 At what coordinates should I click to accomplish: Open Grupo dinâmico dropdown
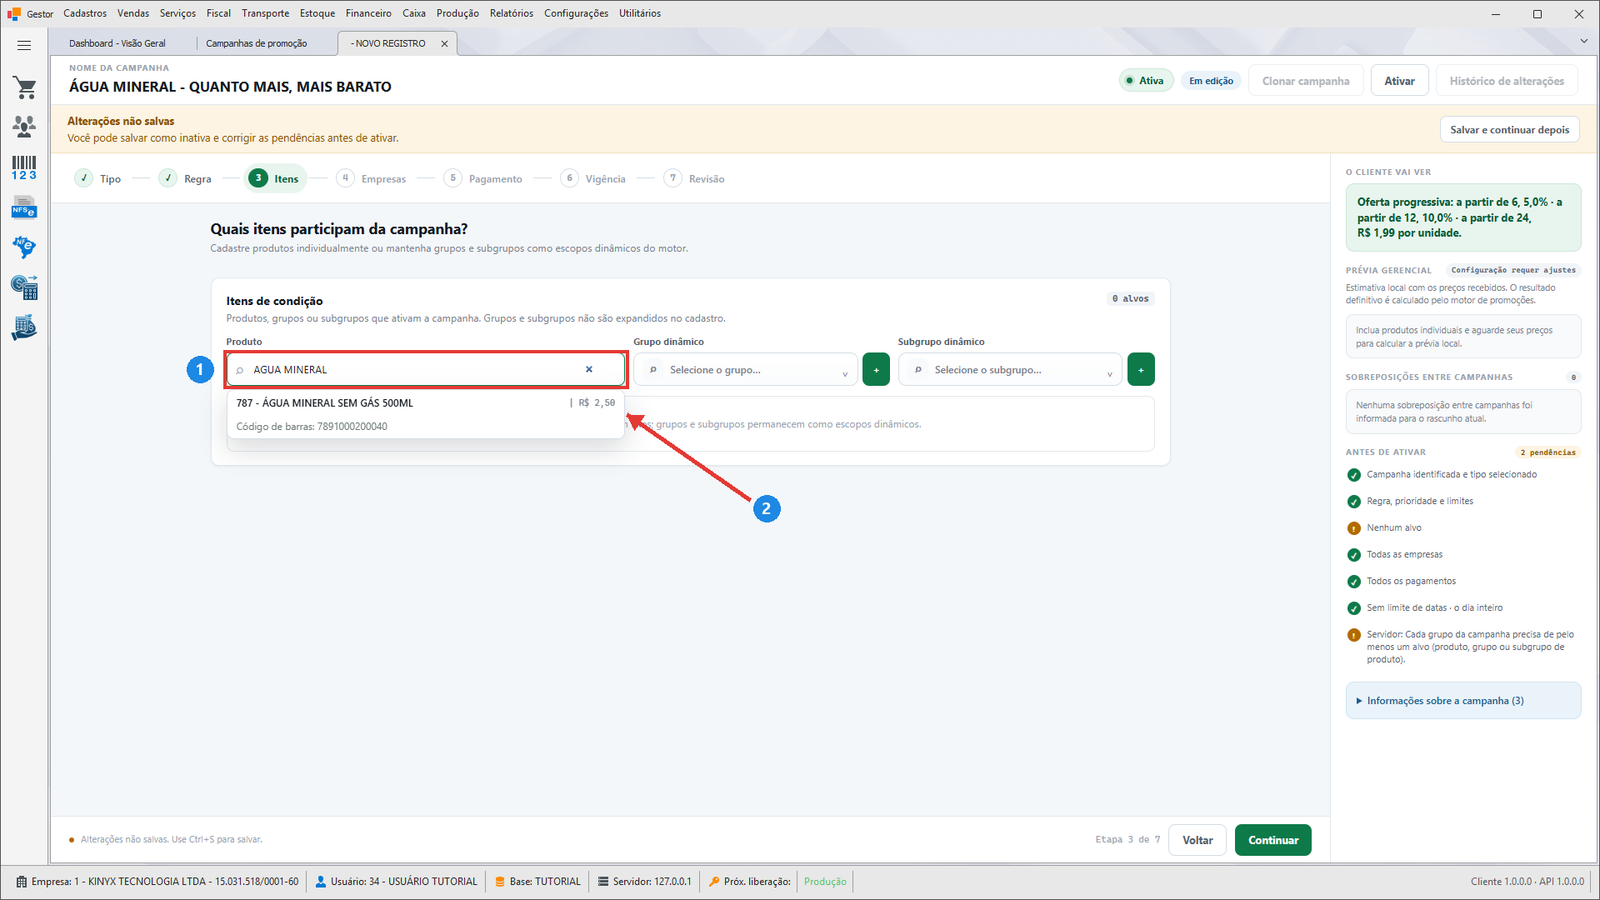pos(745,370)
